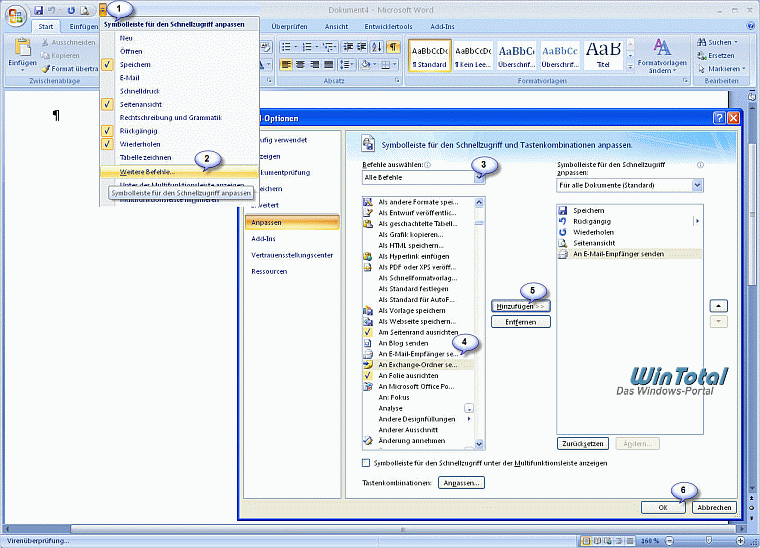The width and height of the screenshot is (760, 548).
Task: Select the Titel style thumbnail
Action: 603,53
